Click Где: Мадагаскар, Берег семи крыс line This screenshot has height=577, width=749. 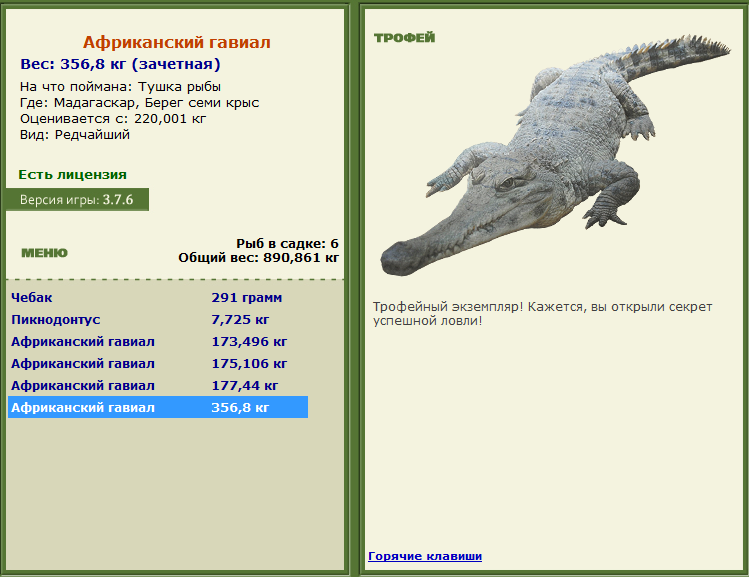(x=139, y=103)
